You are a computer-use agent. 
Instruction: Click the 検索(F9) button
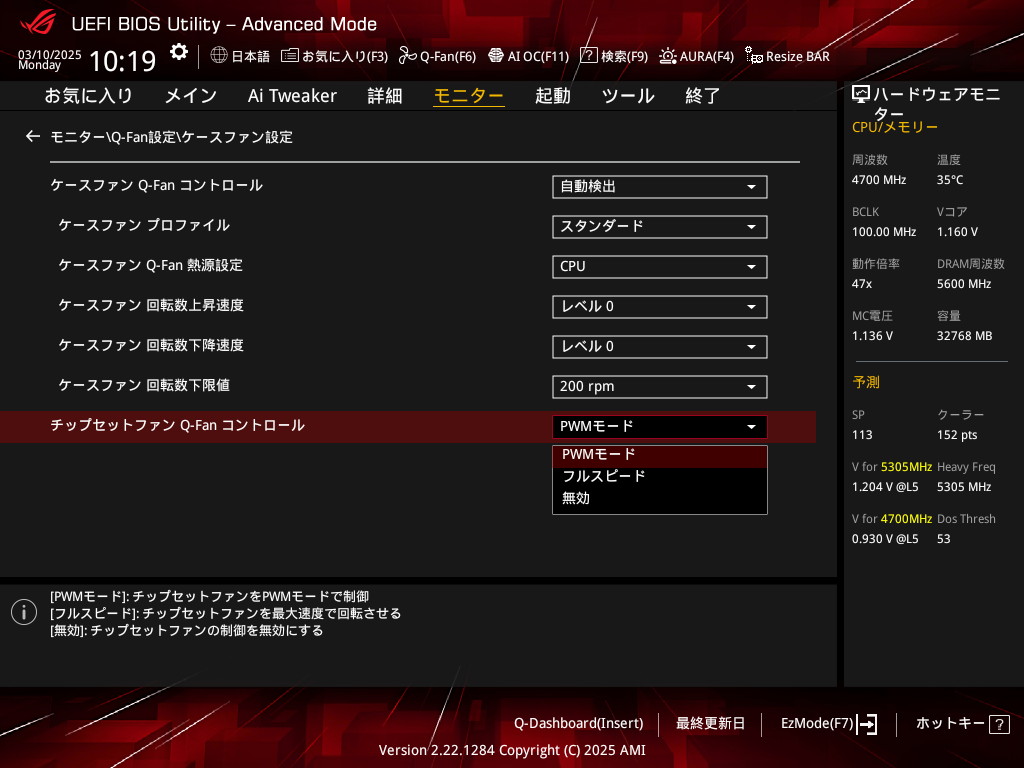[x=614, y=56]
